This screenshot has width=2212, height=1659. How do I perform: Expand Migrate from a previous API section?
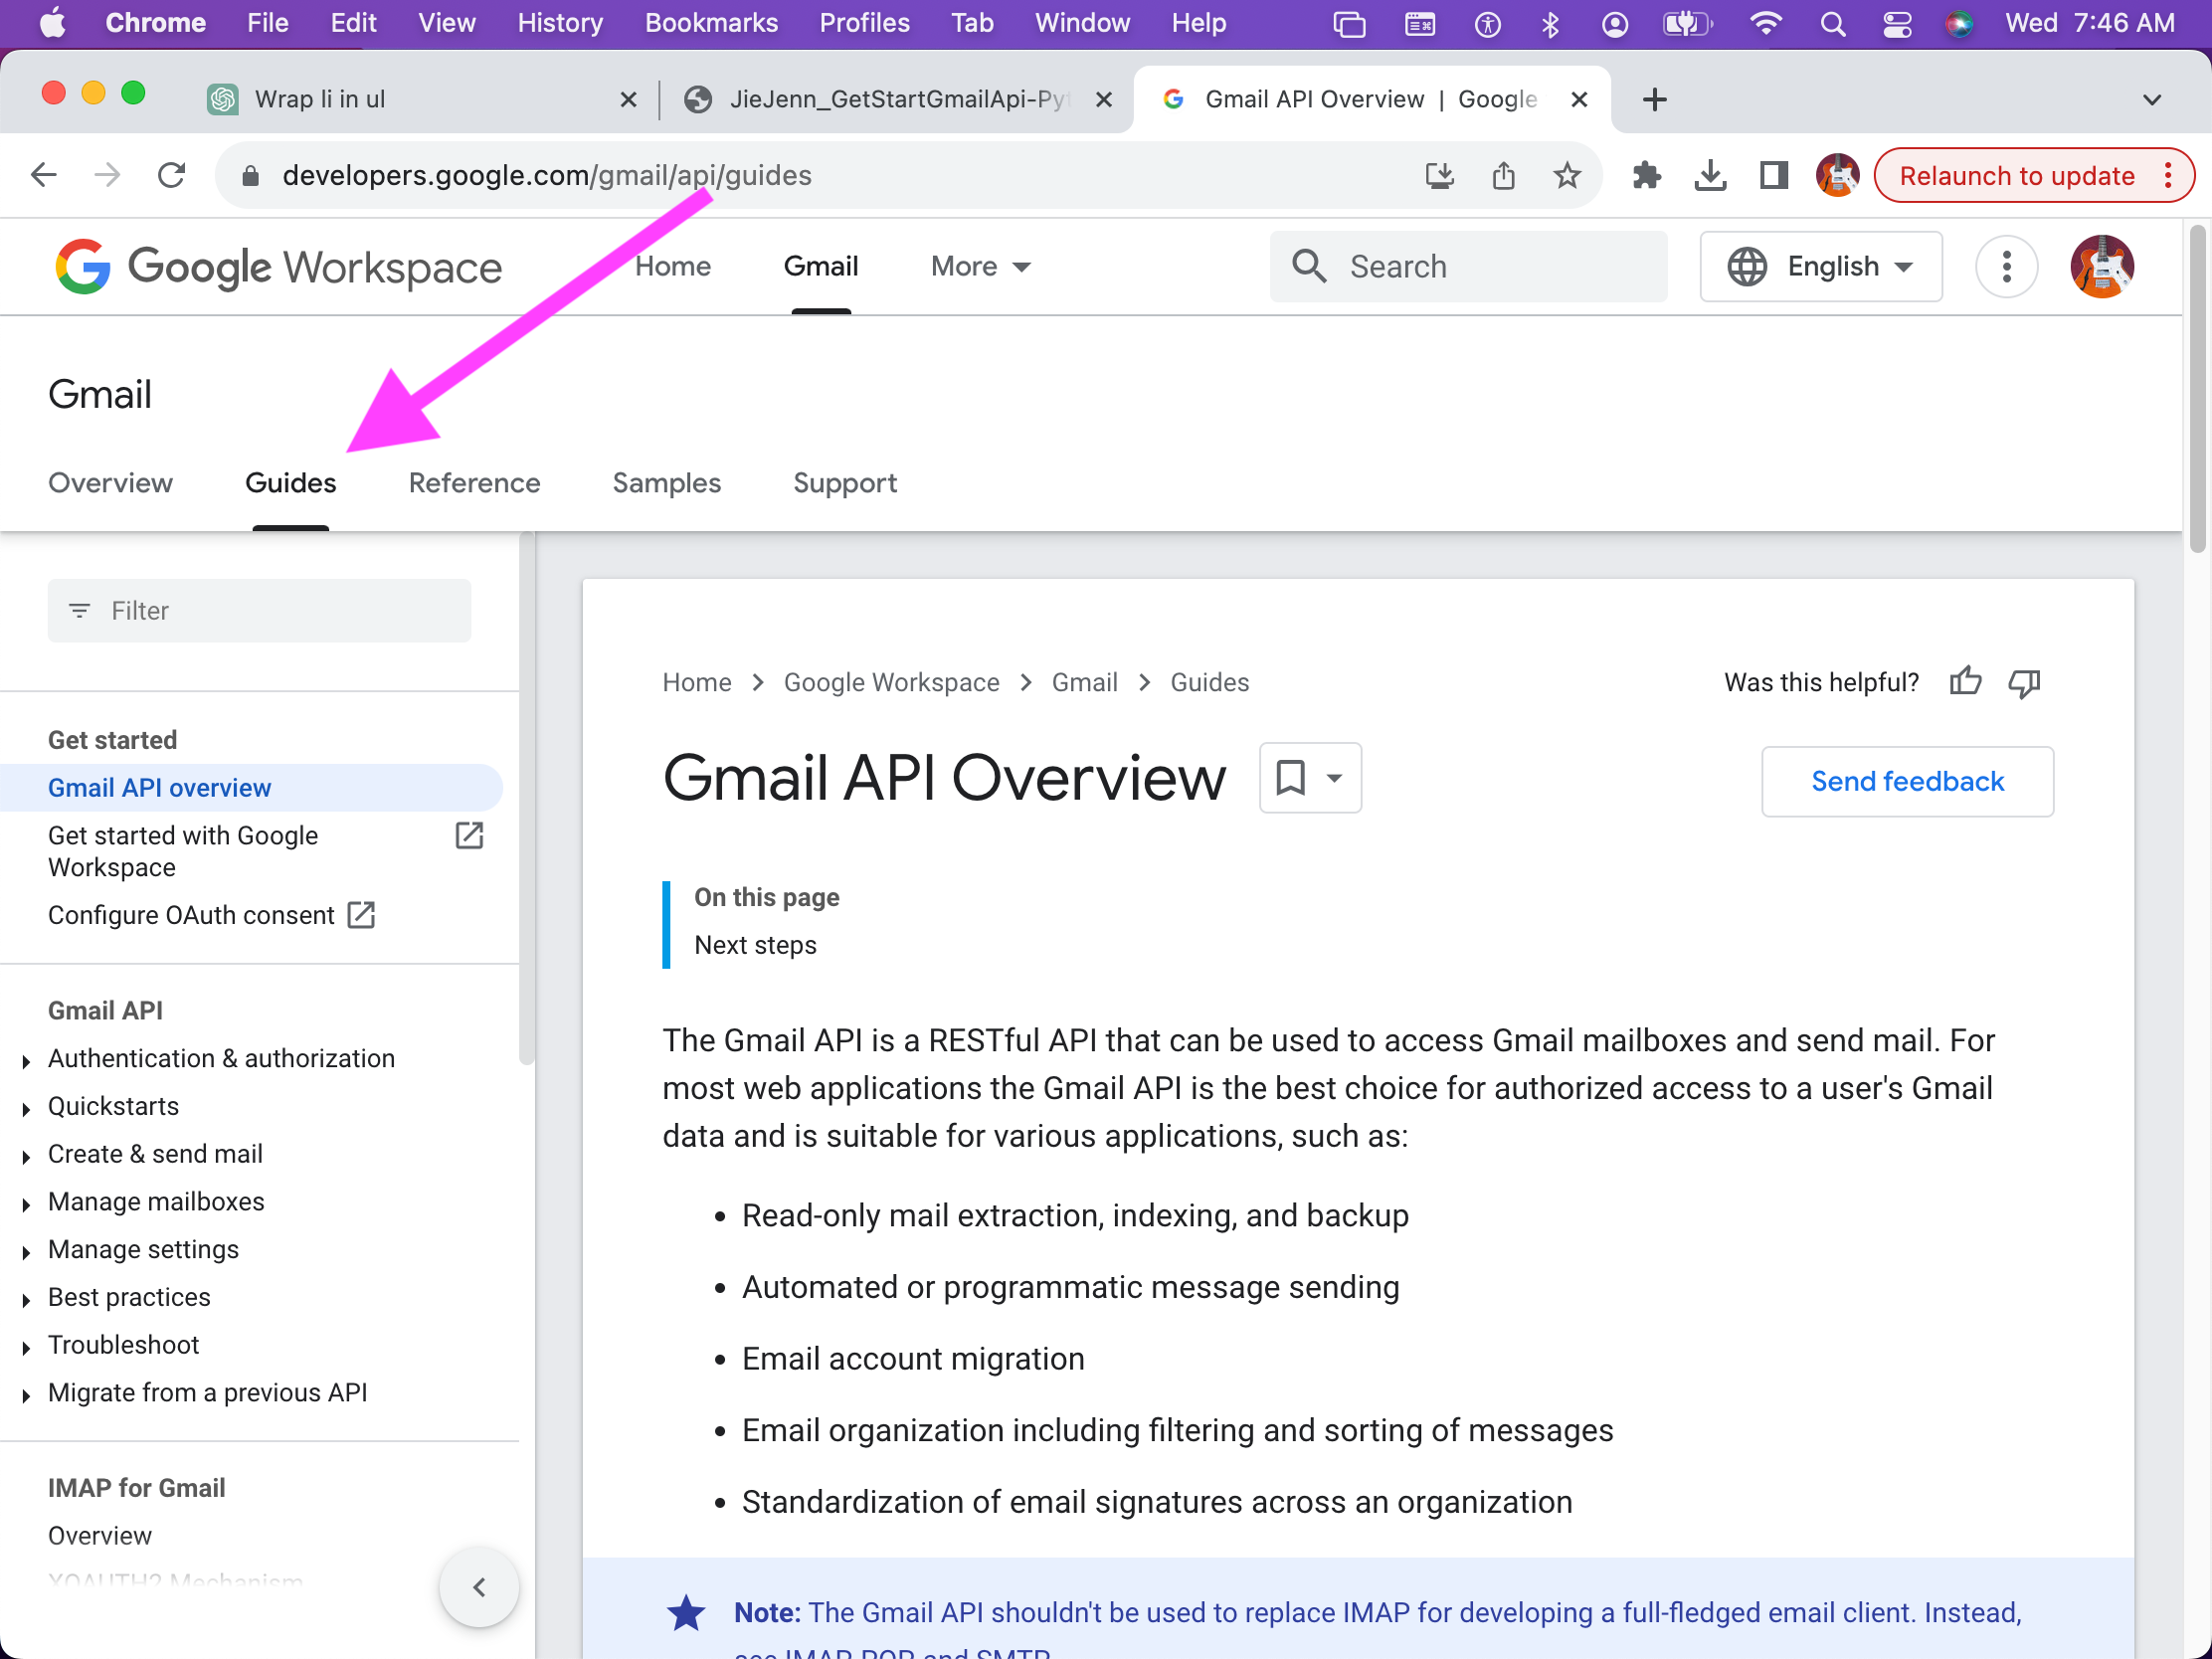pos(26,1395)
